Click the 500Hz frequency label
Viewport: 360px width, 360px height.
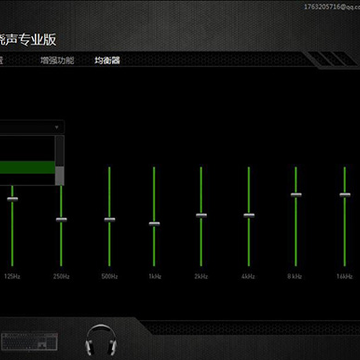tap(110, 277)
